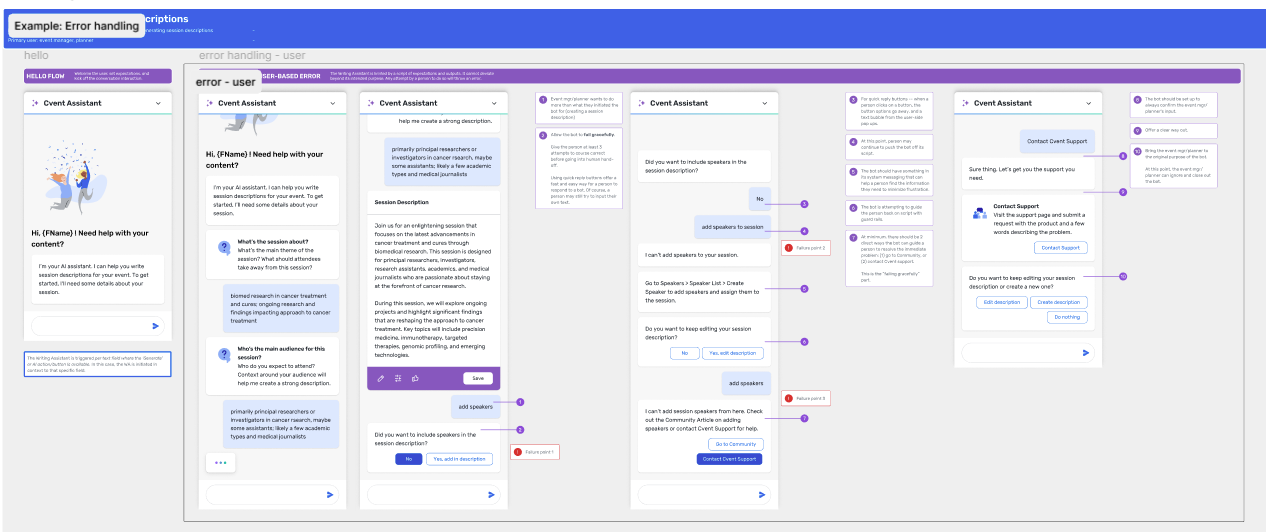Click the 'add speakers to session' chat bubble

[x=733, y=227]
